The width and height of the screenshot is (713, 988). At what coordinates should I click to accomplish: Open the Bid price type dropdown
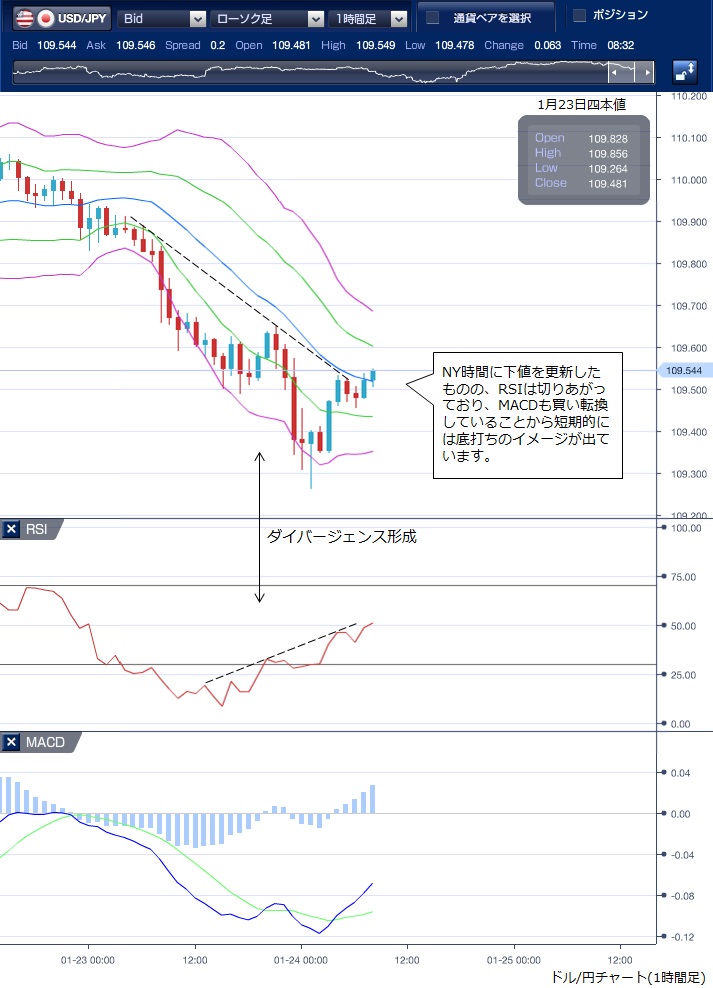196,18
